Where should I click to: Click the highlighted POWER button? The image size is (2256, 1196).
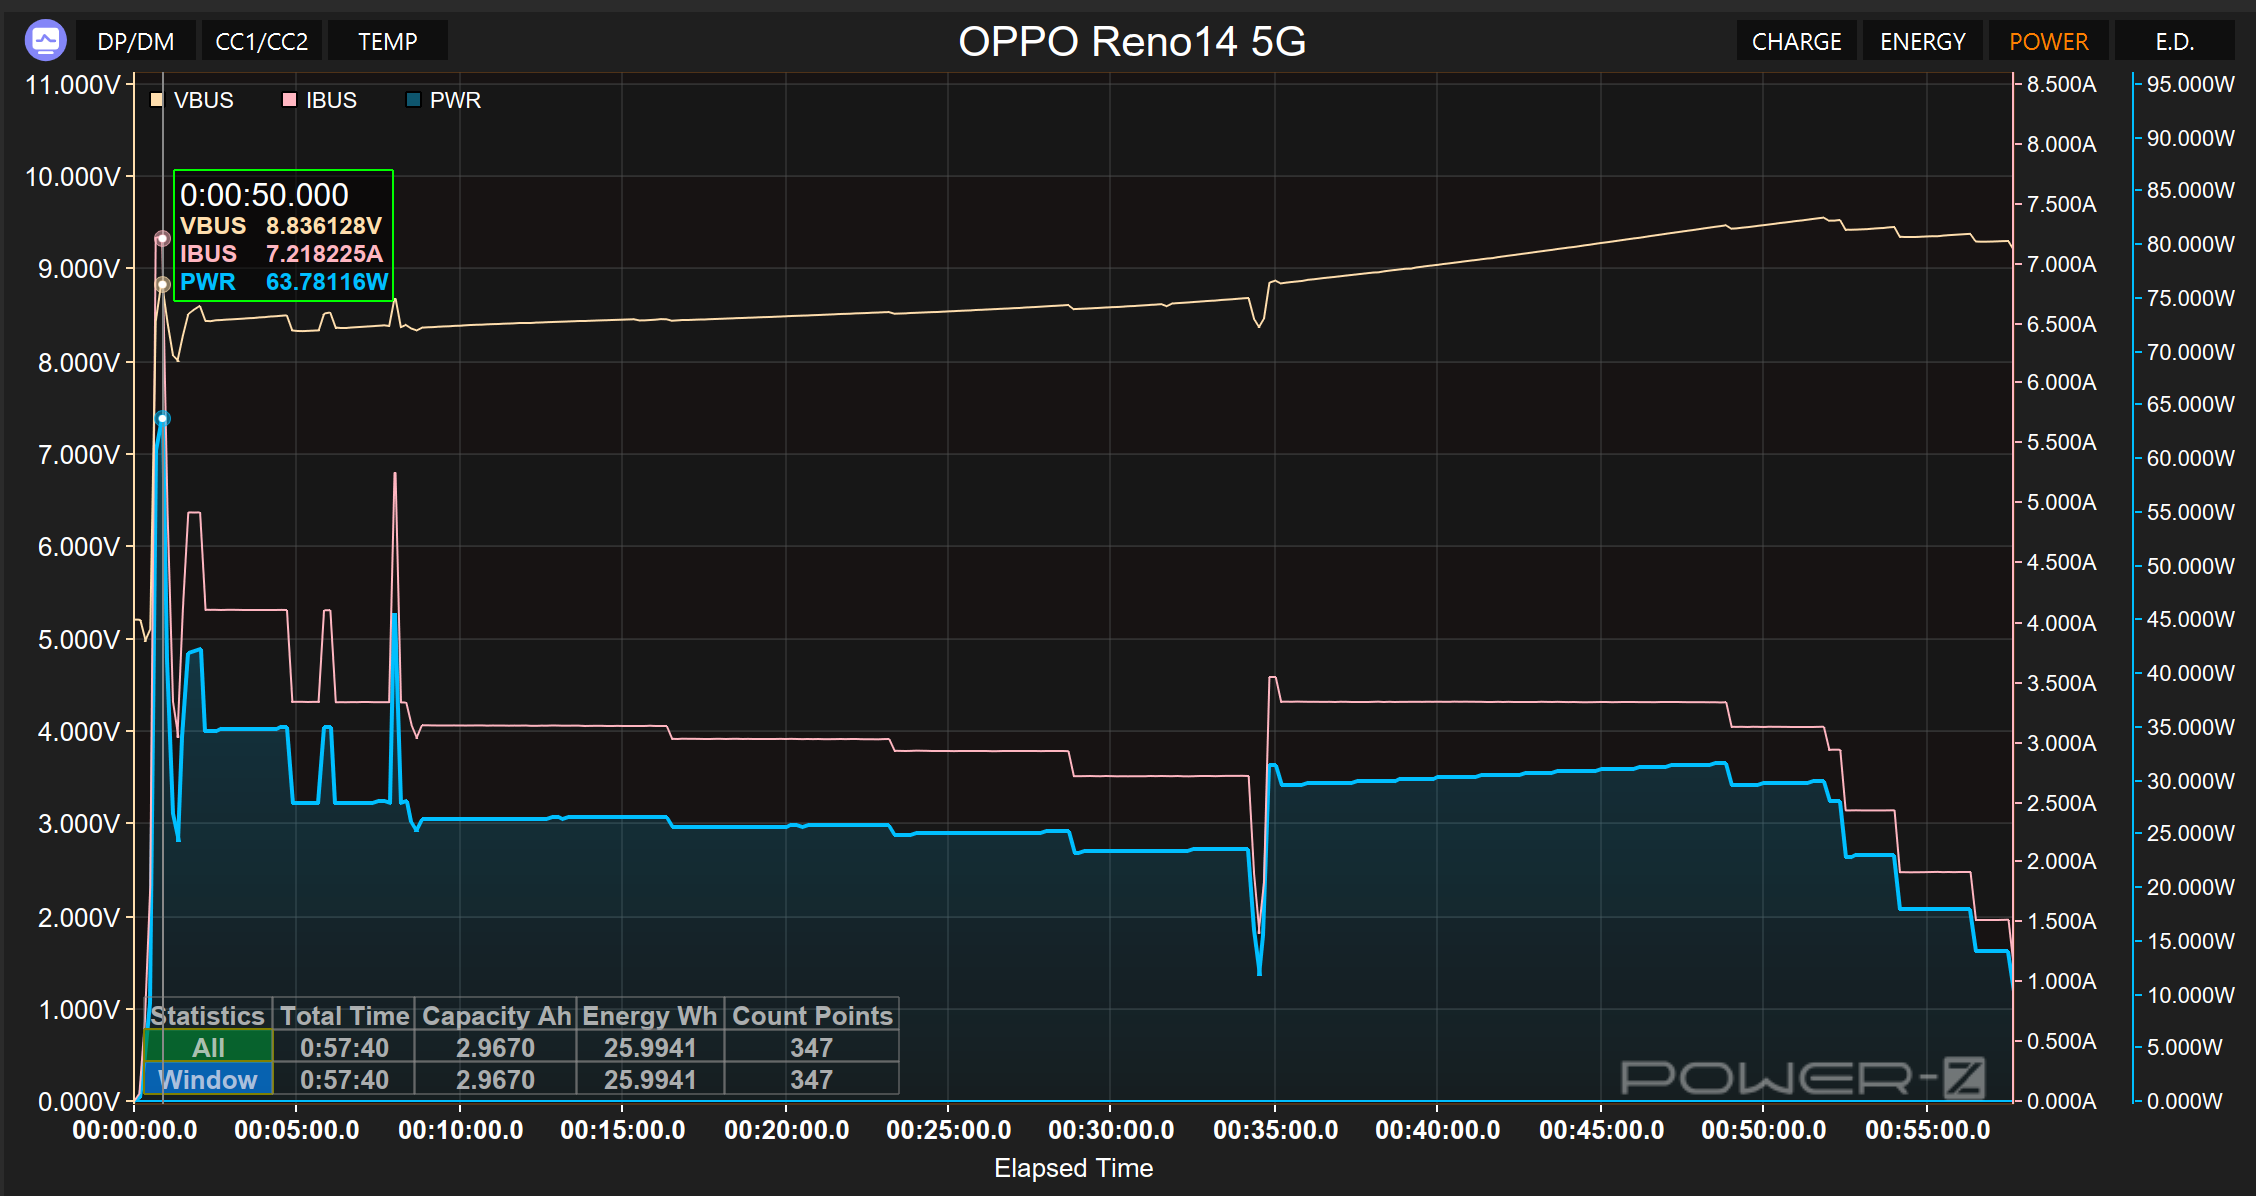pos(2048,42)
